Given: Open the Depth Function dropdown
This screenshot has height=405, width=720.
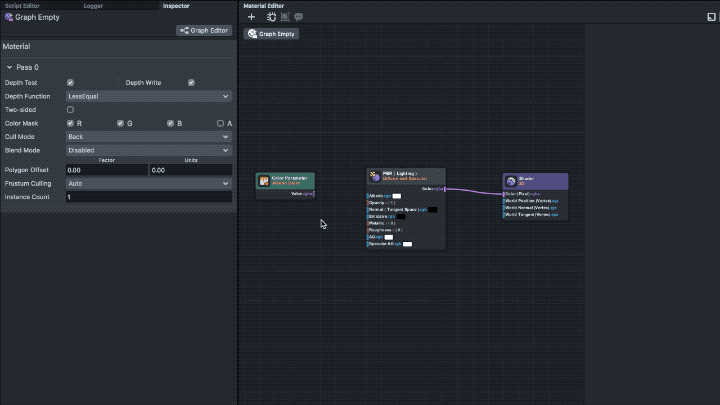Looking at the screenshot, I should 148,96.
